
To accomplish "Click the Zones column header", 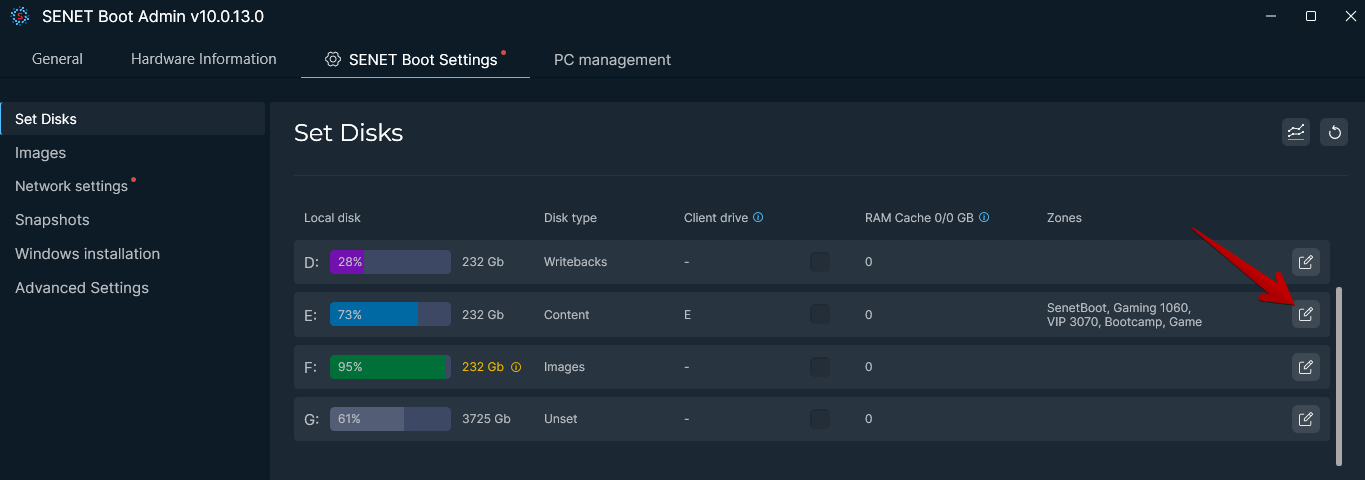I will [x=1064, y=218].
